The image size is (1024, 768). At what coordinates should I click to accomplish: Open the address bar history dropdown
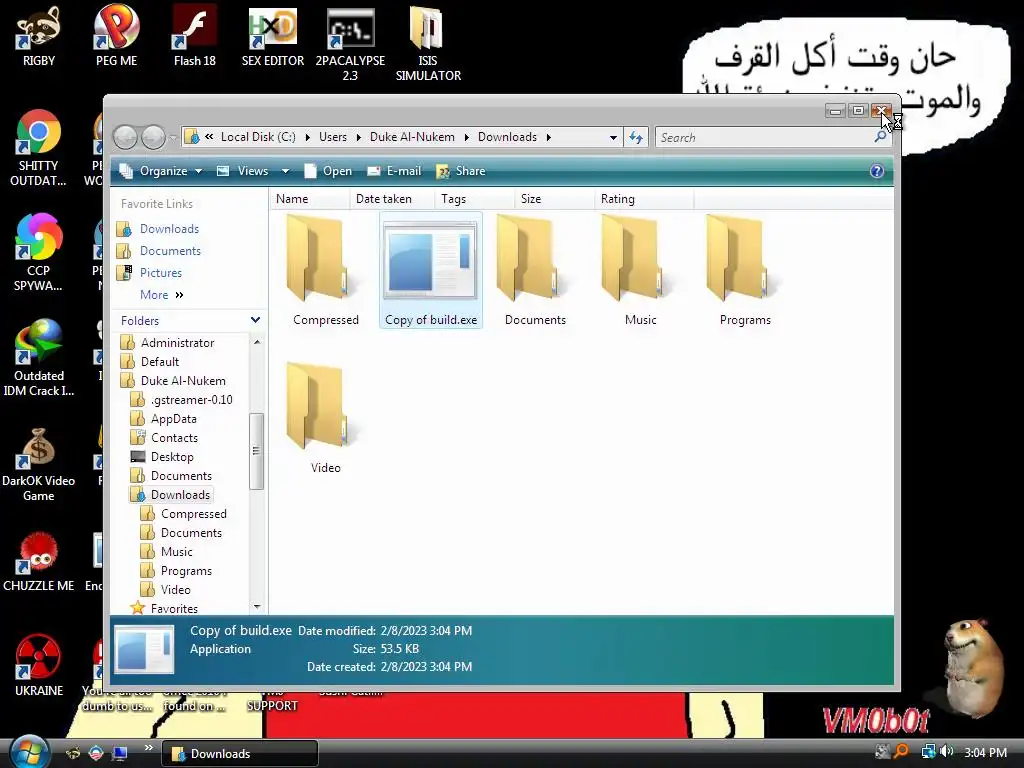tap(613, 138)
